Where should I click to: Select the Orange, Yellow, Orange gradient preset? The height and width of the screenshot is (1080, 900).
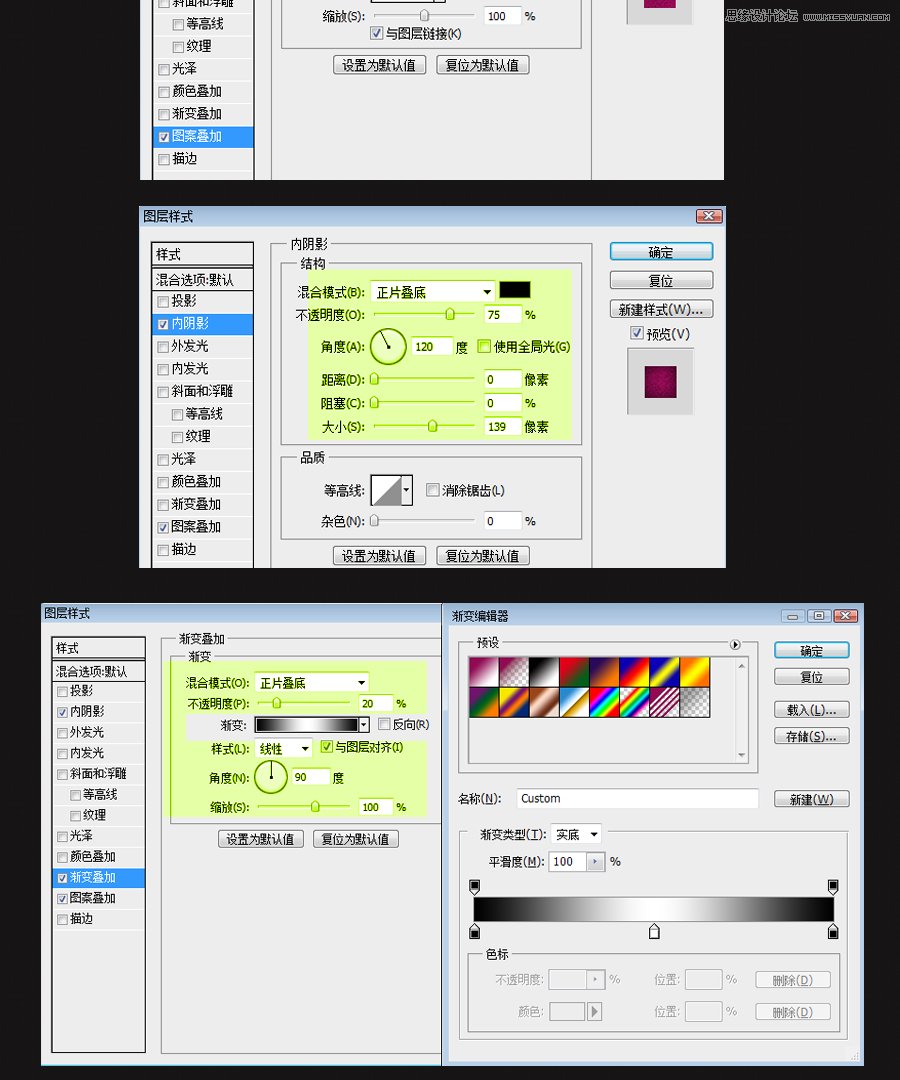[x=695, y=672]
